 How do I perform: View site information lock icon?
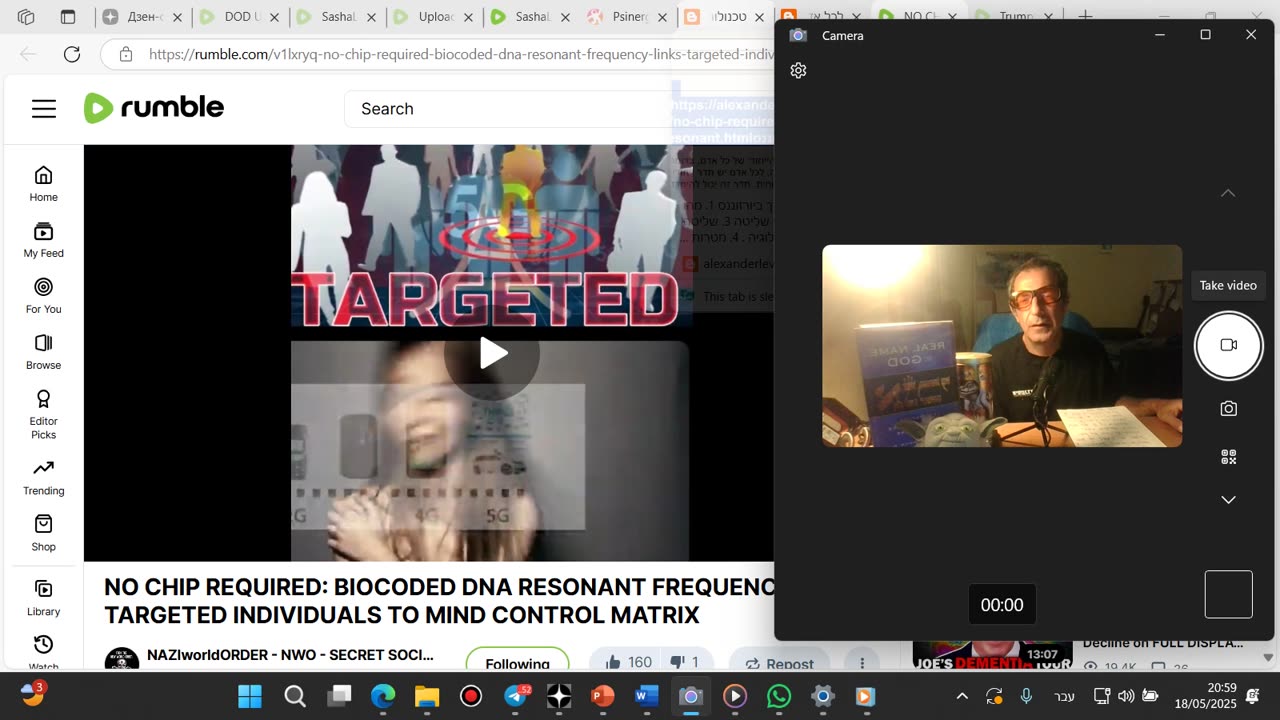[x=126, y=54]
